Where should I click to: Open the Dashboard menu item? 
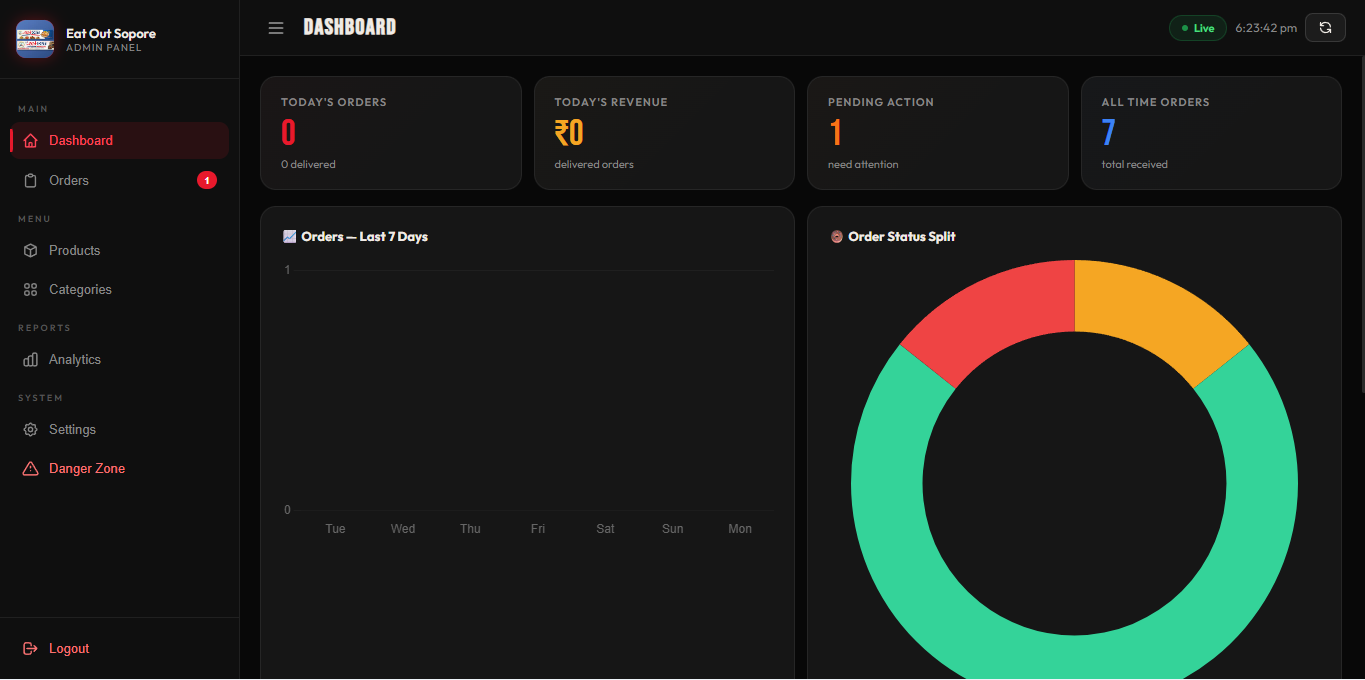click(x=120, y=141)
